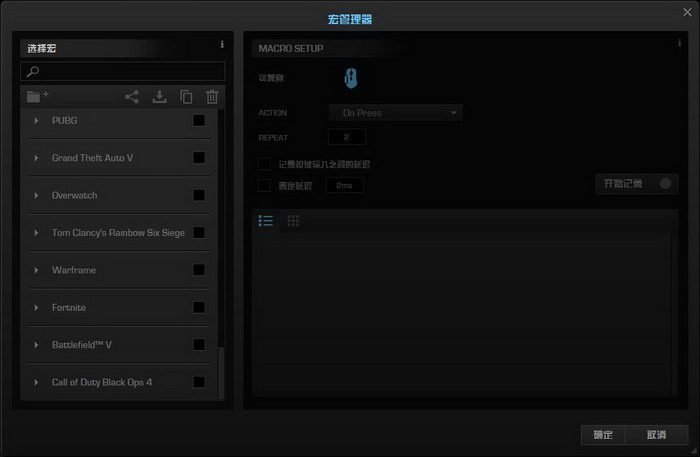
Task: Enable the fixed delay checkbox beside 2ms
Action: [x=264, y=185]
